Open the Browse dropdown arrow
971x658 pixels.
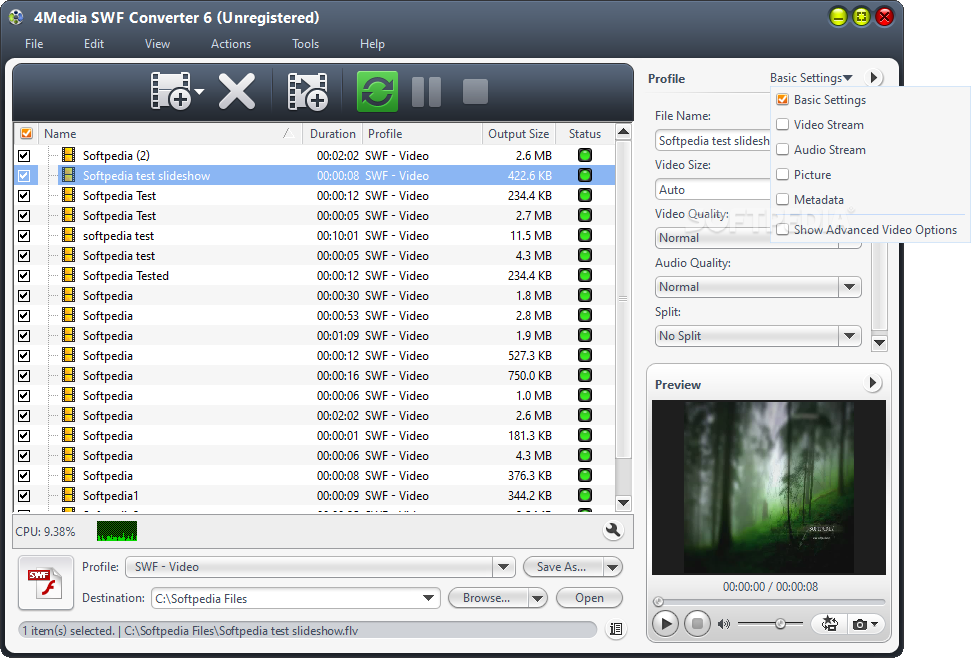538,598
